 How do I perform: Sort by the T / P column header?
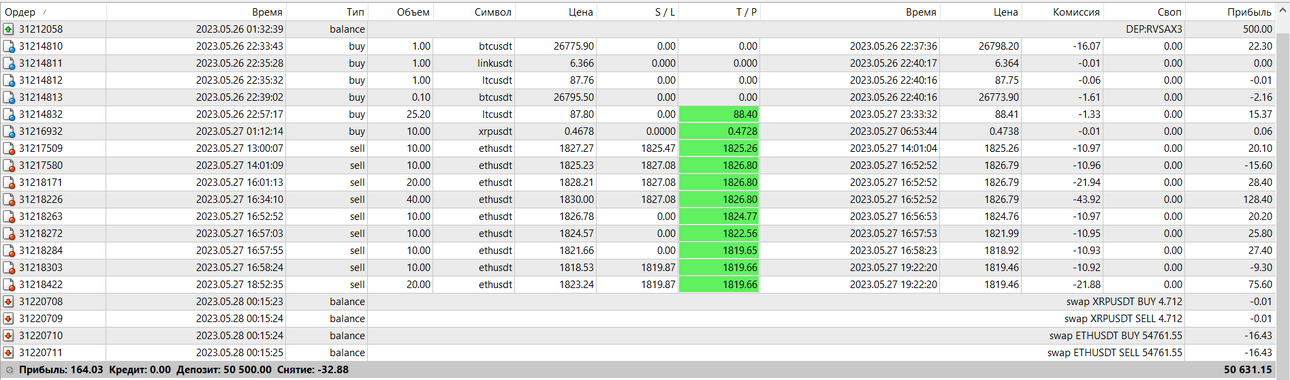tap(719, 12)
